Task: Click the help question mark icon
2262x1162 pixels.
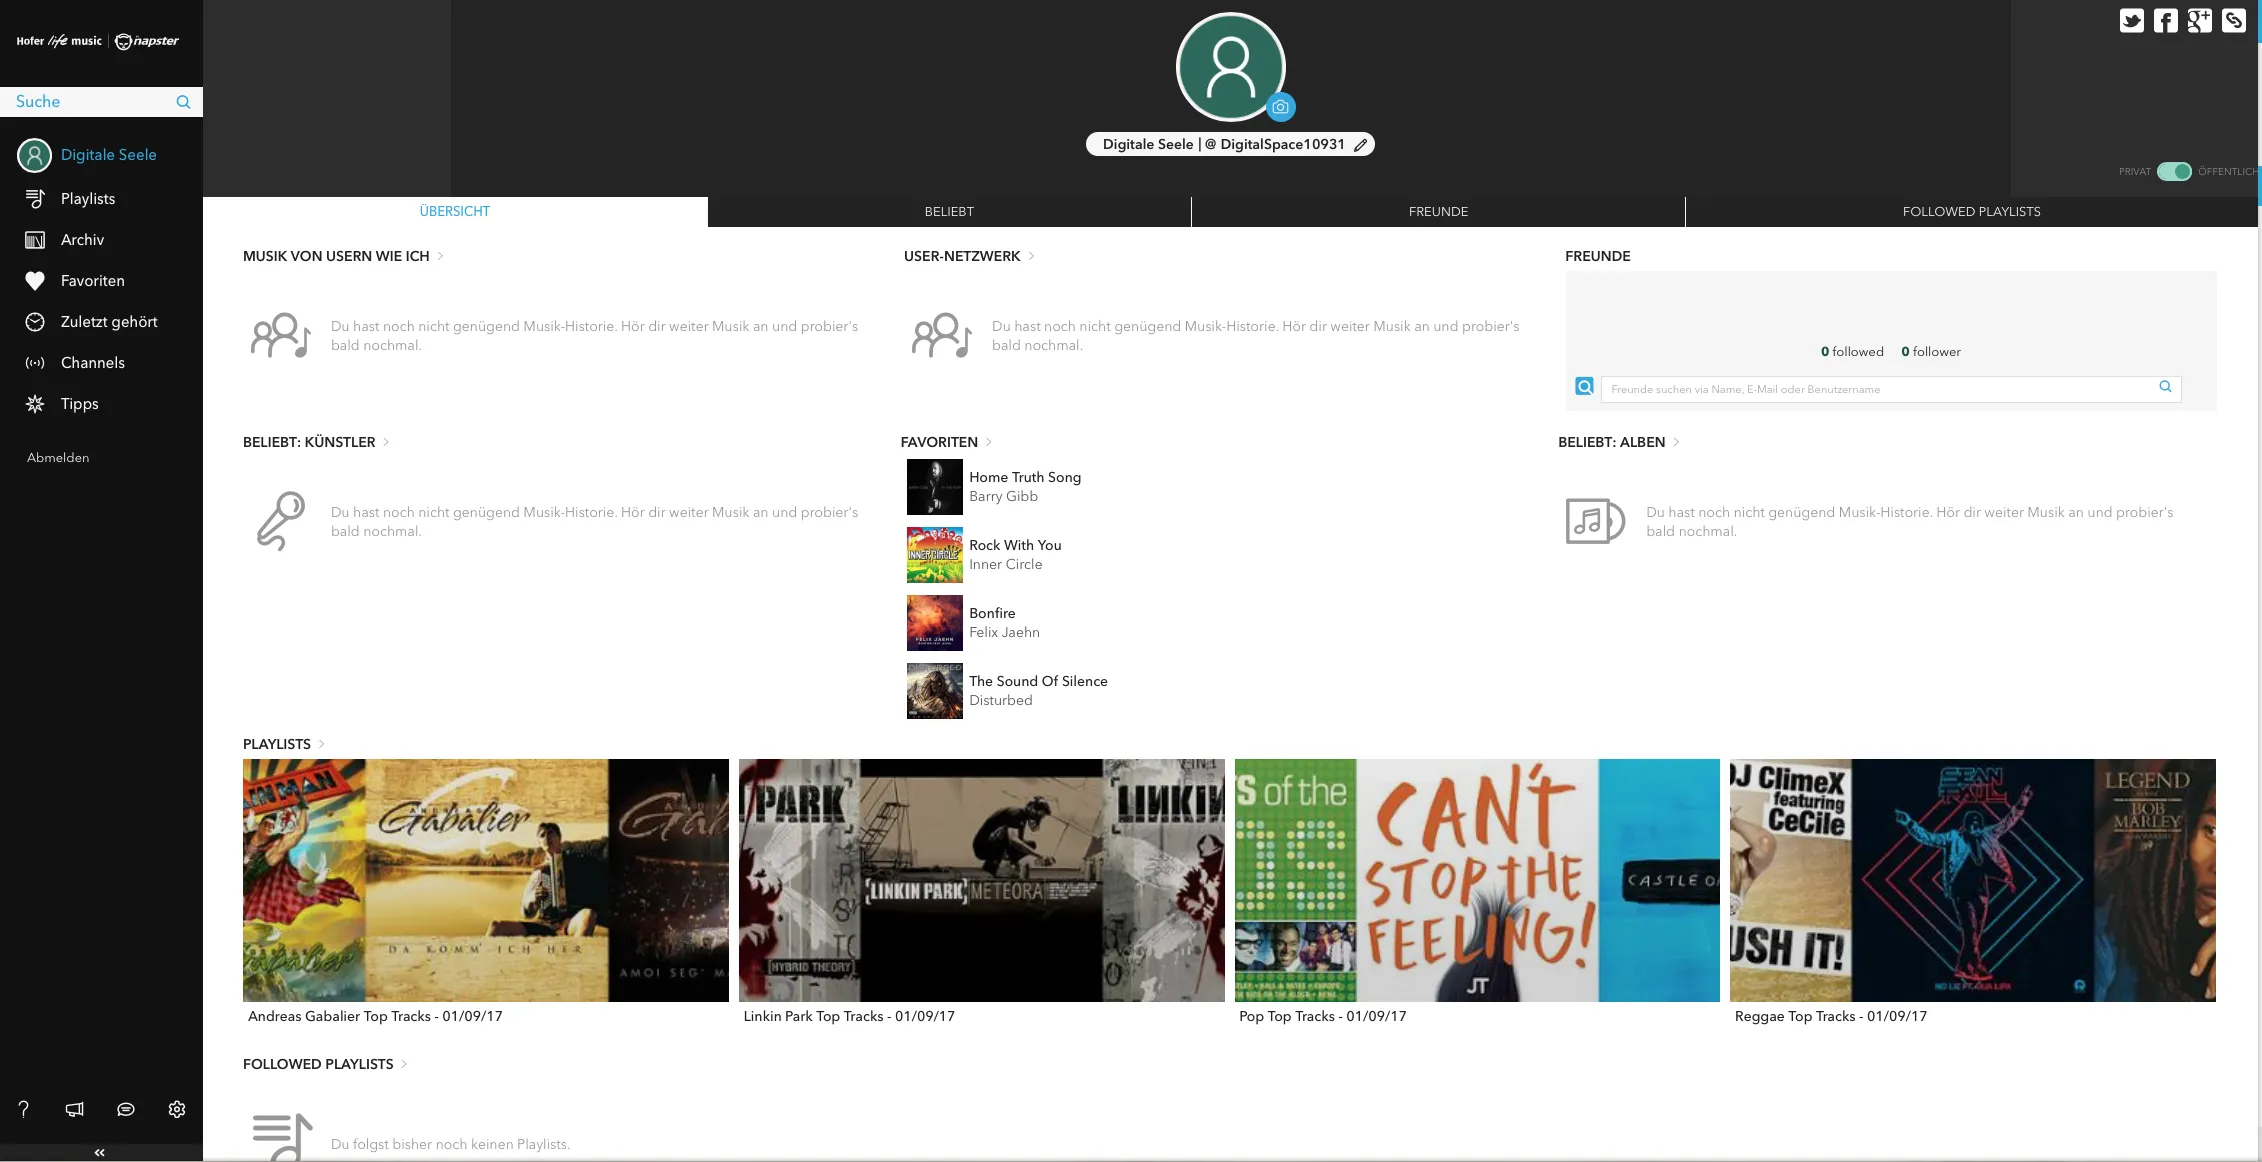Action: tap(24, 1109)
